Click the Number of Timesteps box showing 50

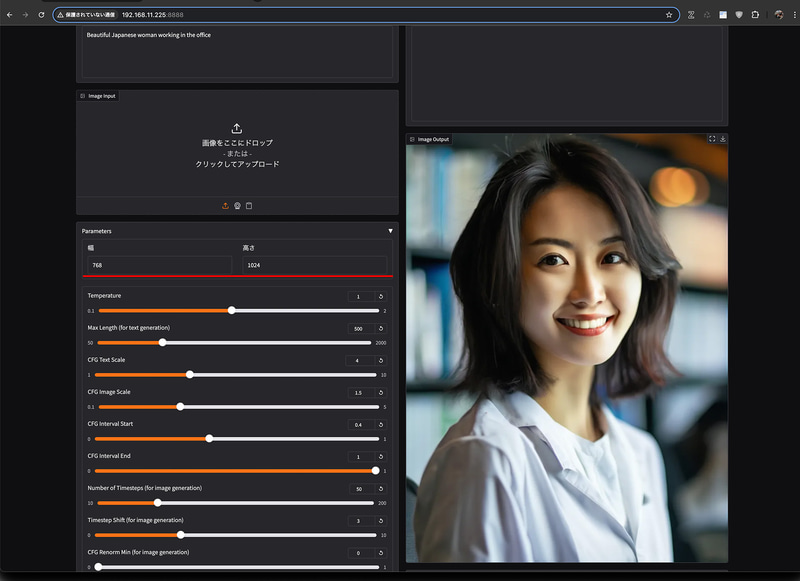click(x=362, y=489)
